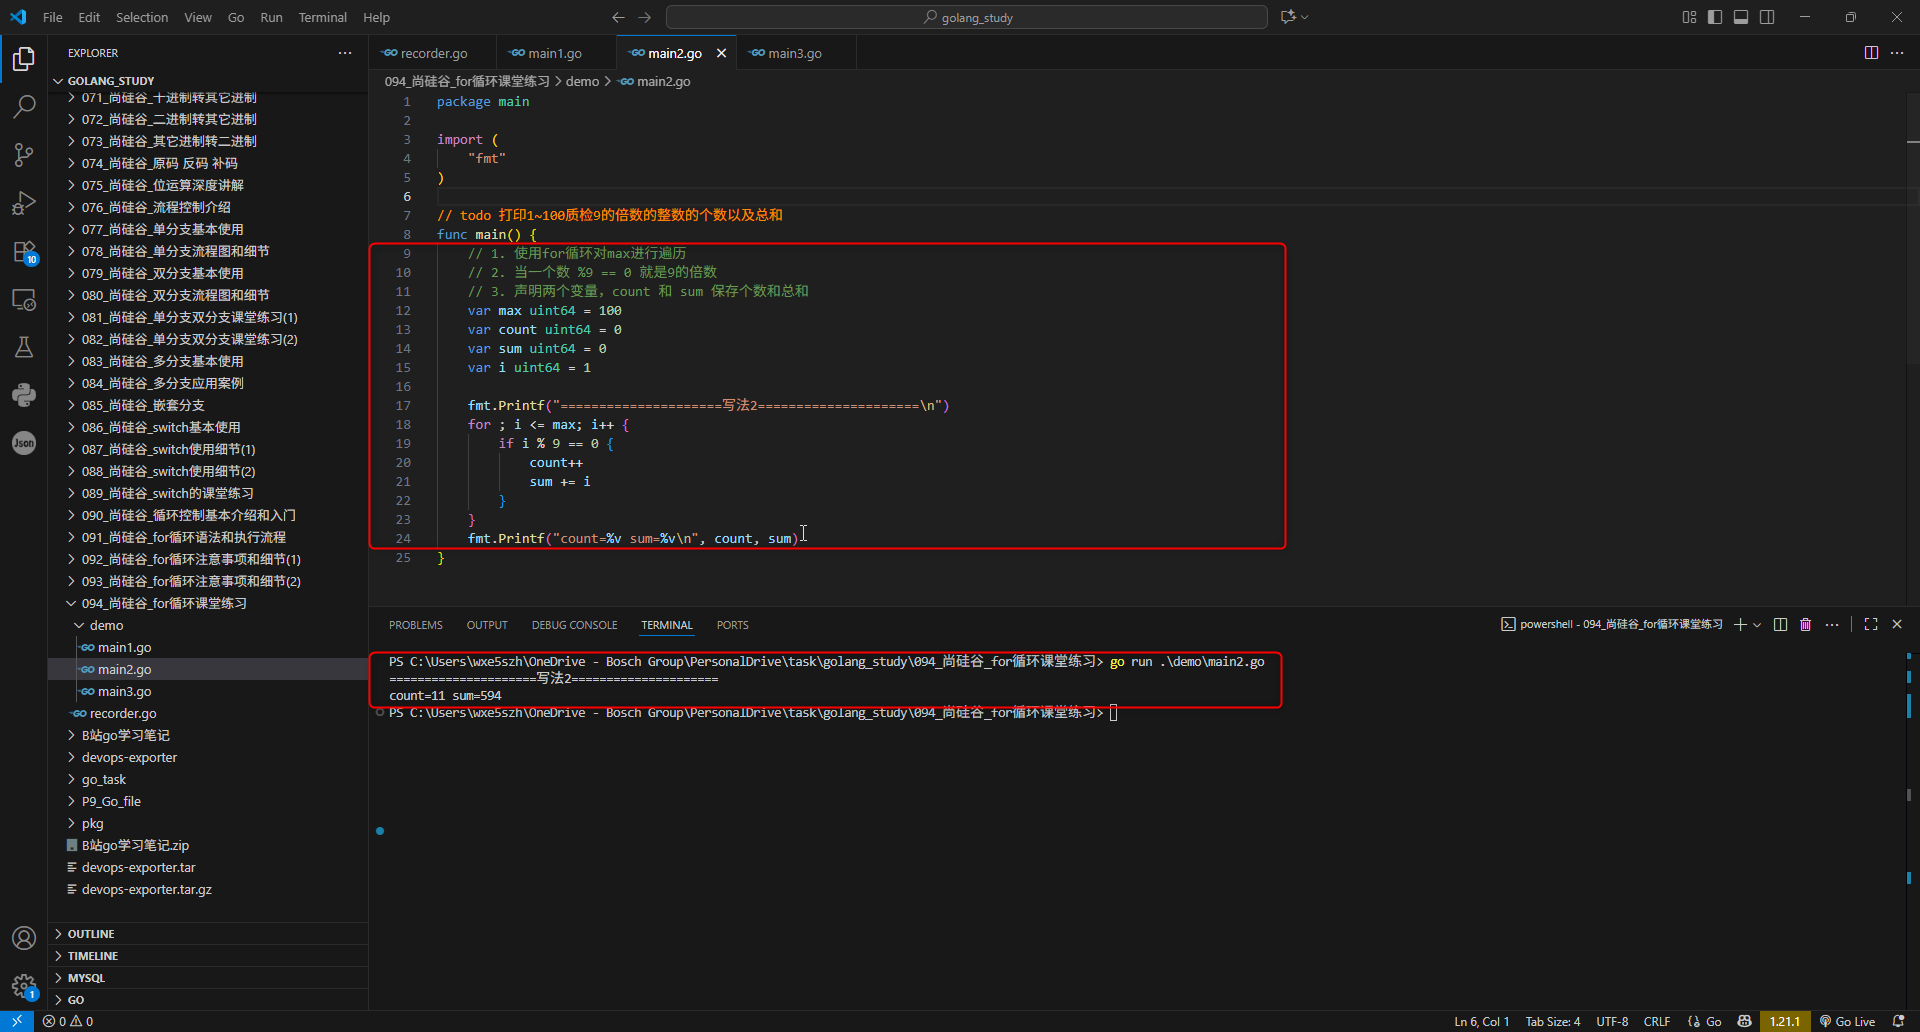Switch to the DEBUG CONSOLE panel tab
The width and height of the screenshot is (1920, 1032).
574,625
